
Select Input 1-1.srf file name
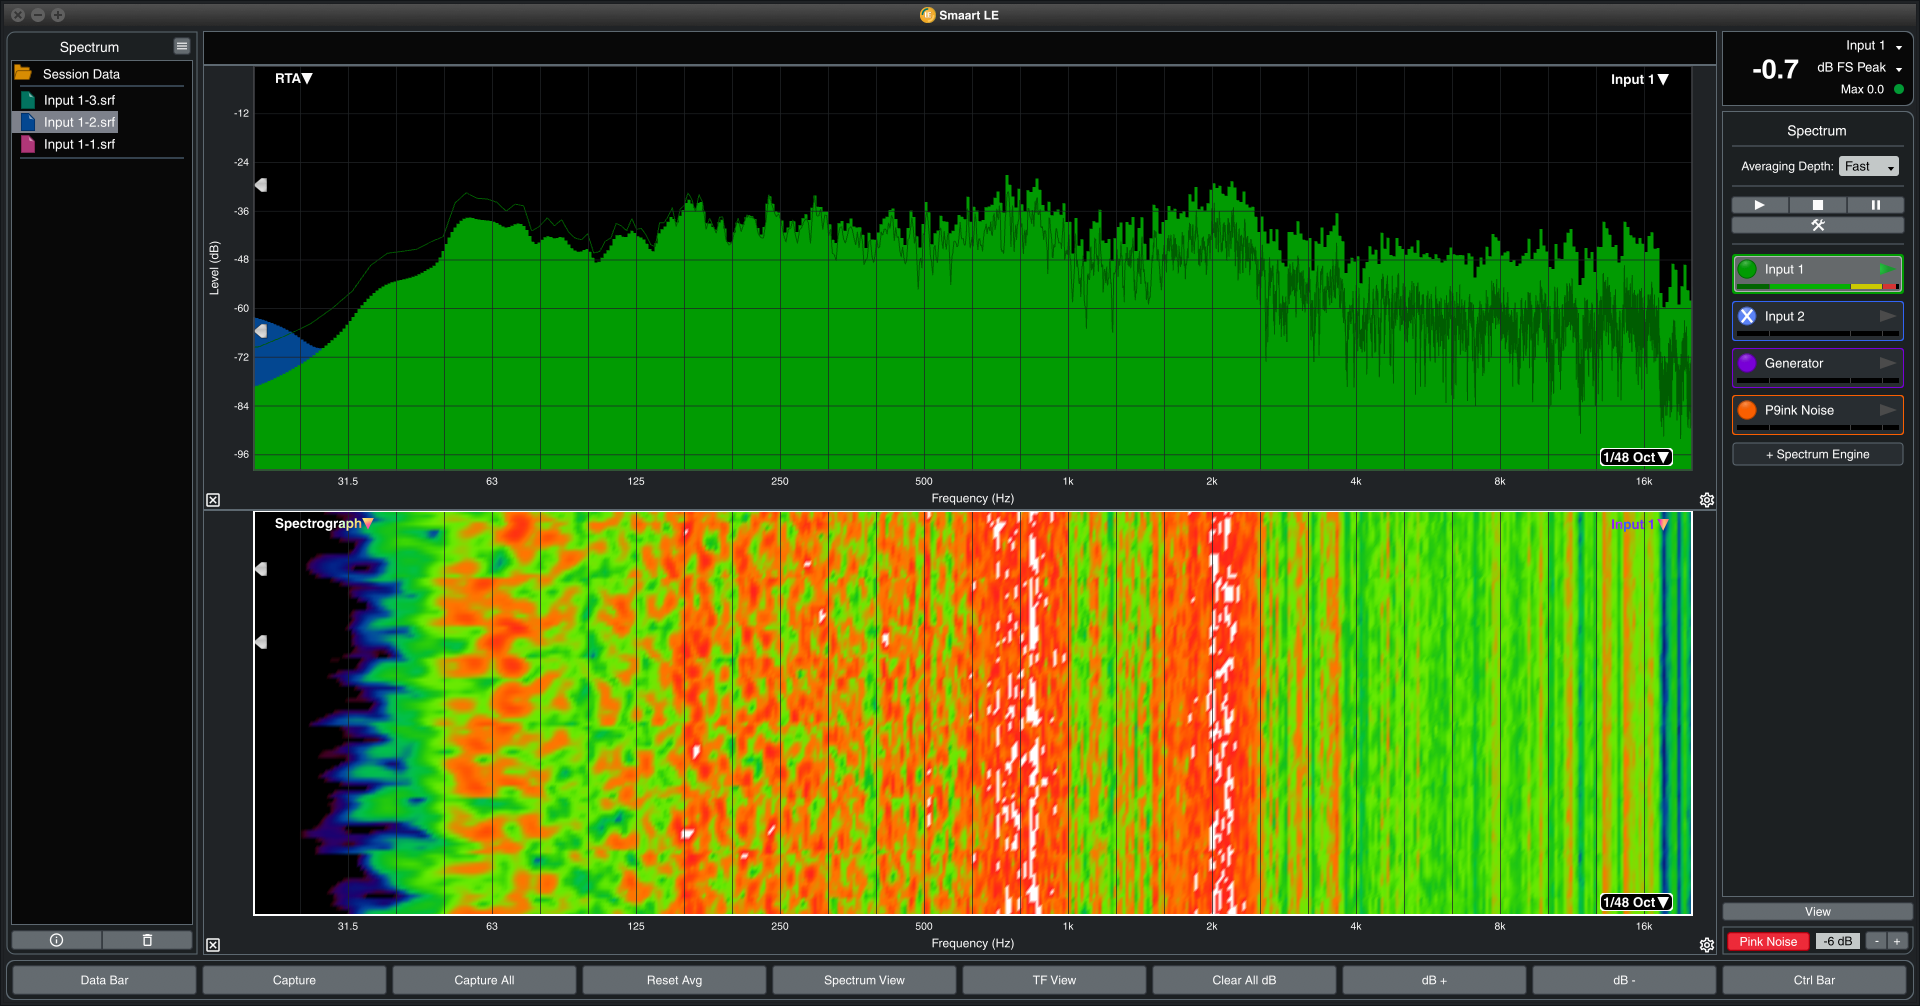tap(79, 144)
